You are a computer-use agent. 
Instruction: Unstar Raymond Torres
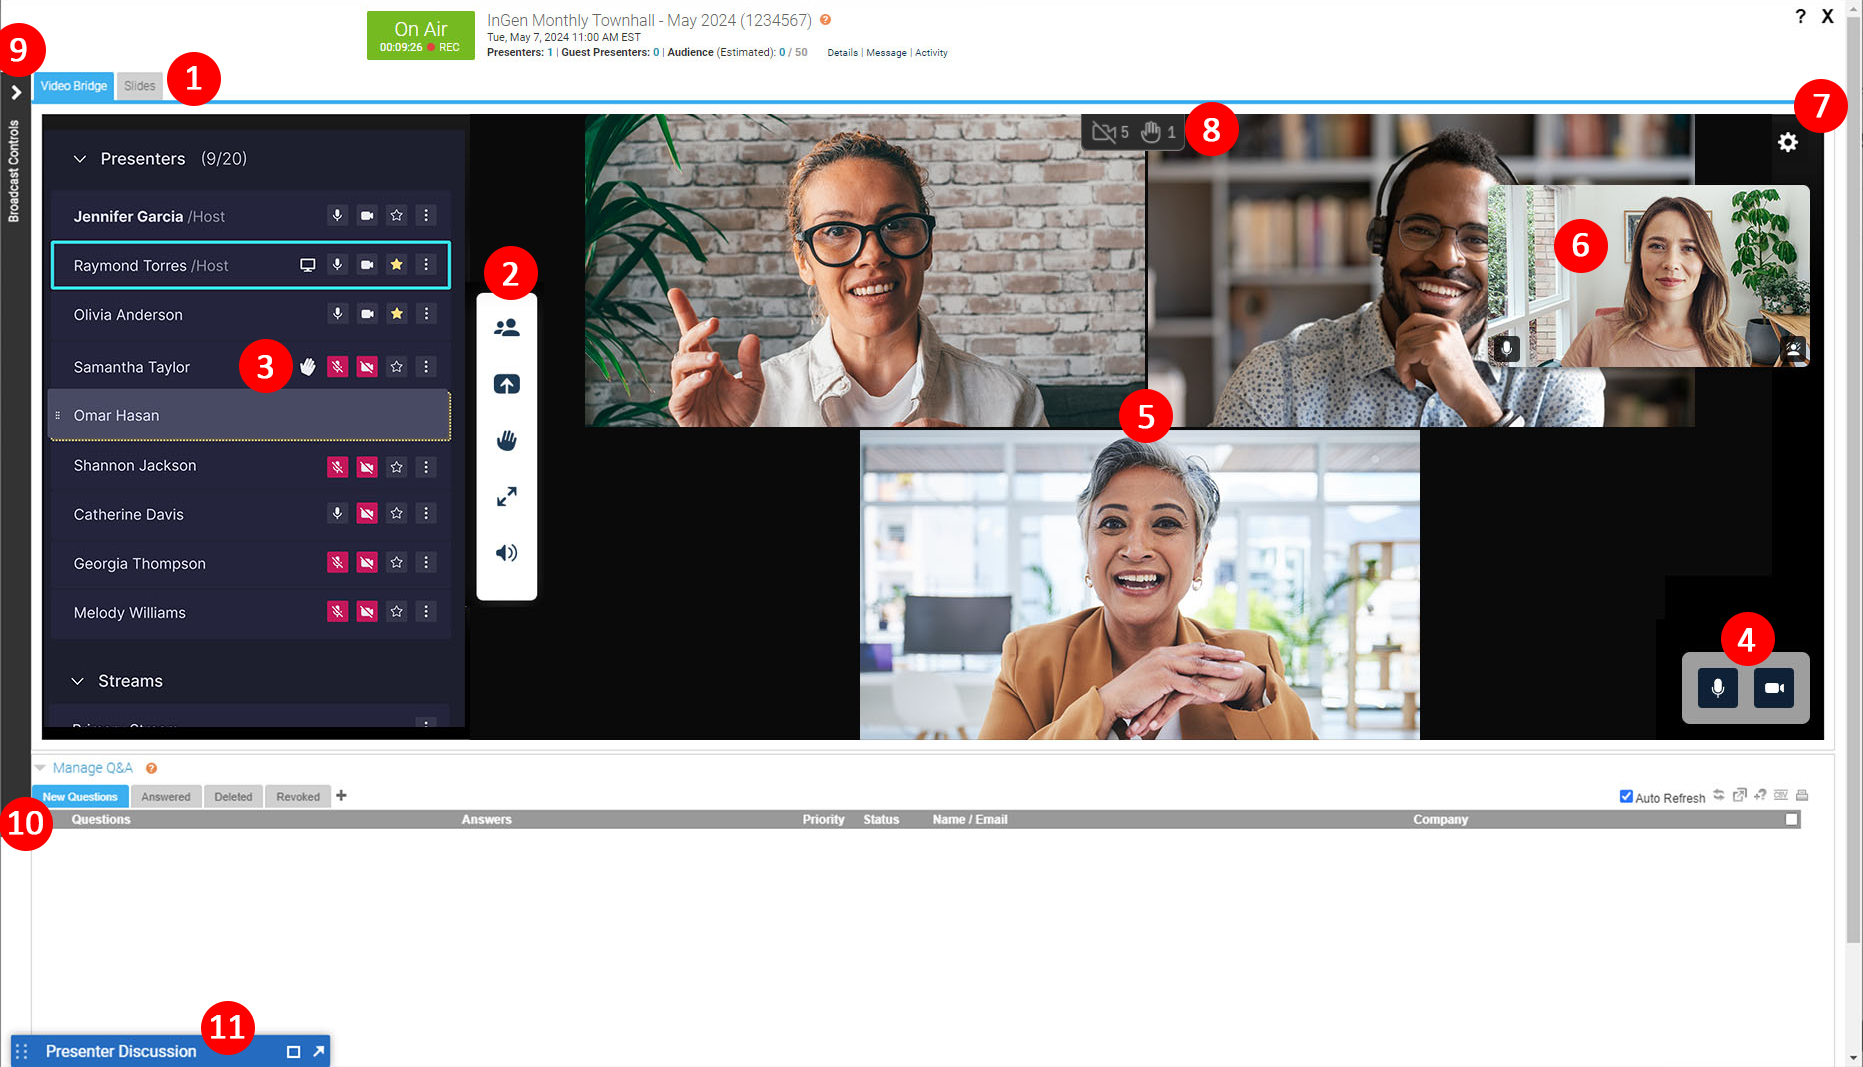pyautogui.click(x=397, y=265)
